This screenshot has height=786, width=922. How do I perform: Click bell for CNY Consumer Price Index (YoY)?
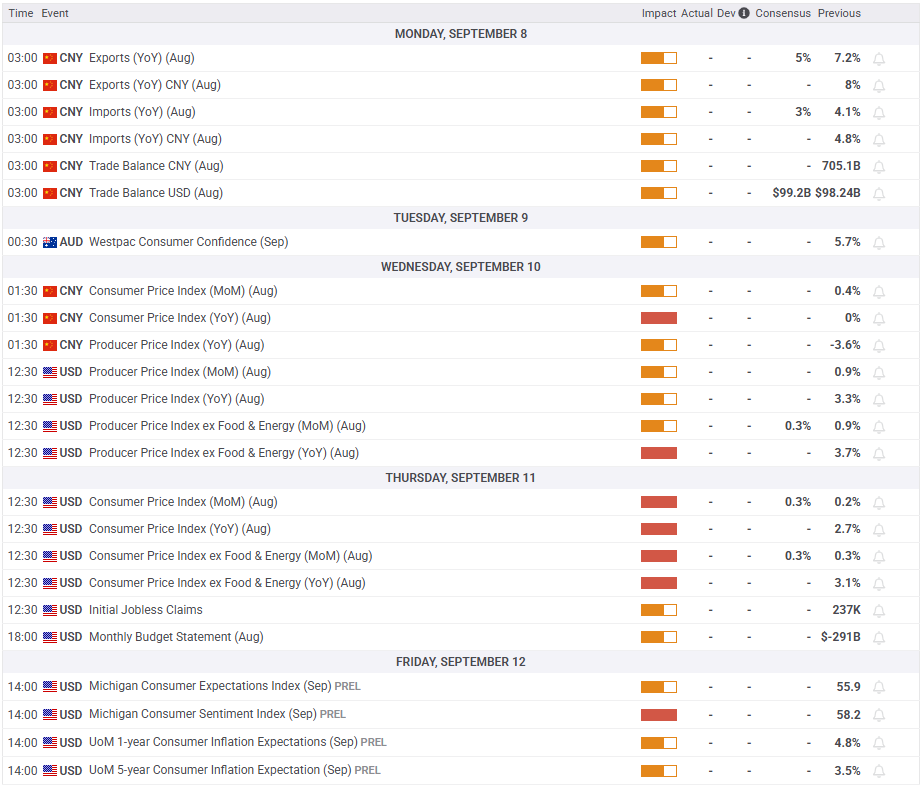(x=878, y=319)
